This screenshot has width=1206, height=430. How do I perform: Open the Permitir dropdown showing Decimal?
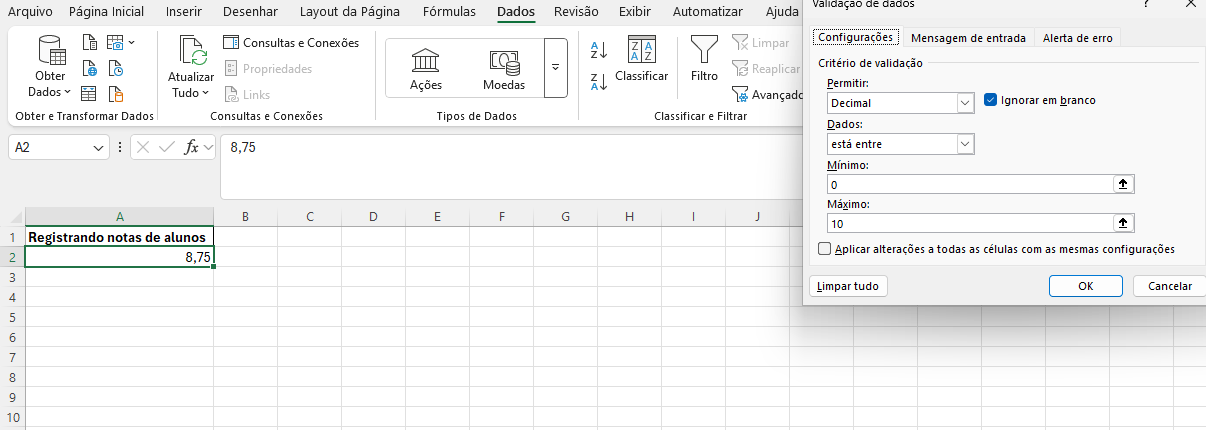tap(965, 103)
